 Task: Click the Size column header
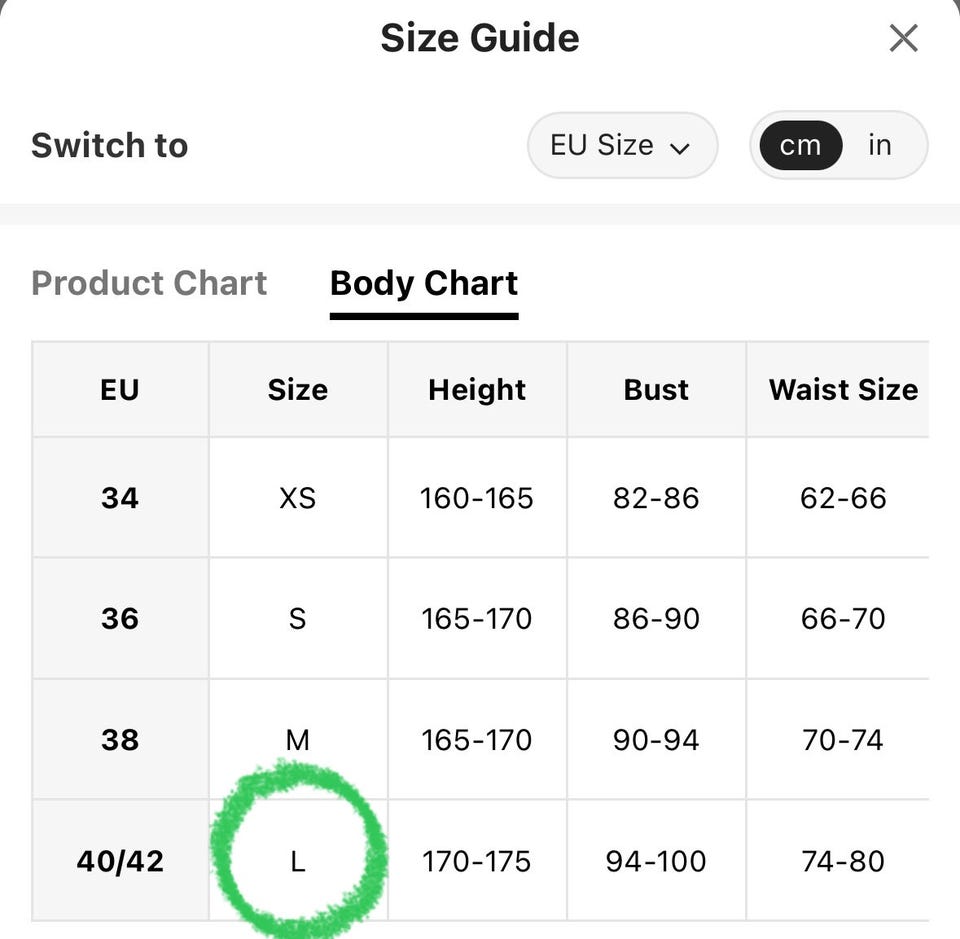[x=298, y=389]
